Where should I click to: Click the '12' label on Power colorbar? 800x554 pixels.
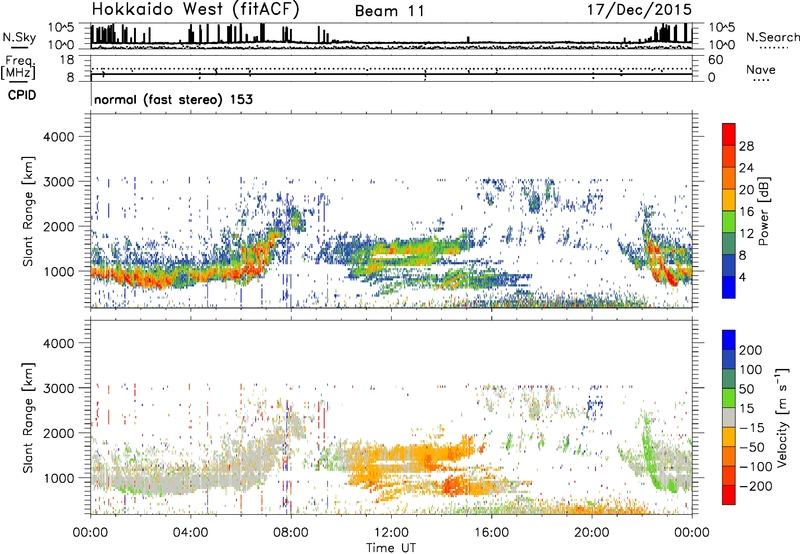click(x=746, y=234)
